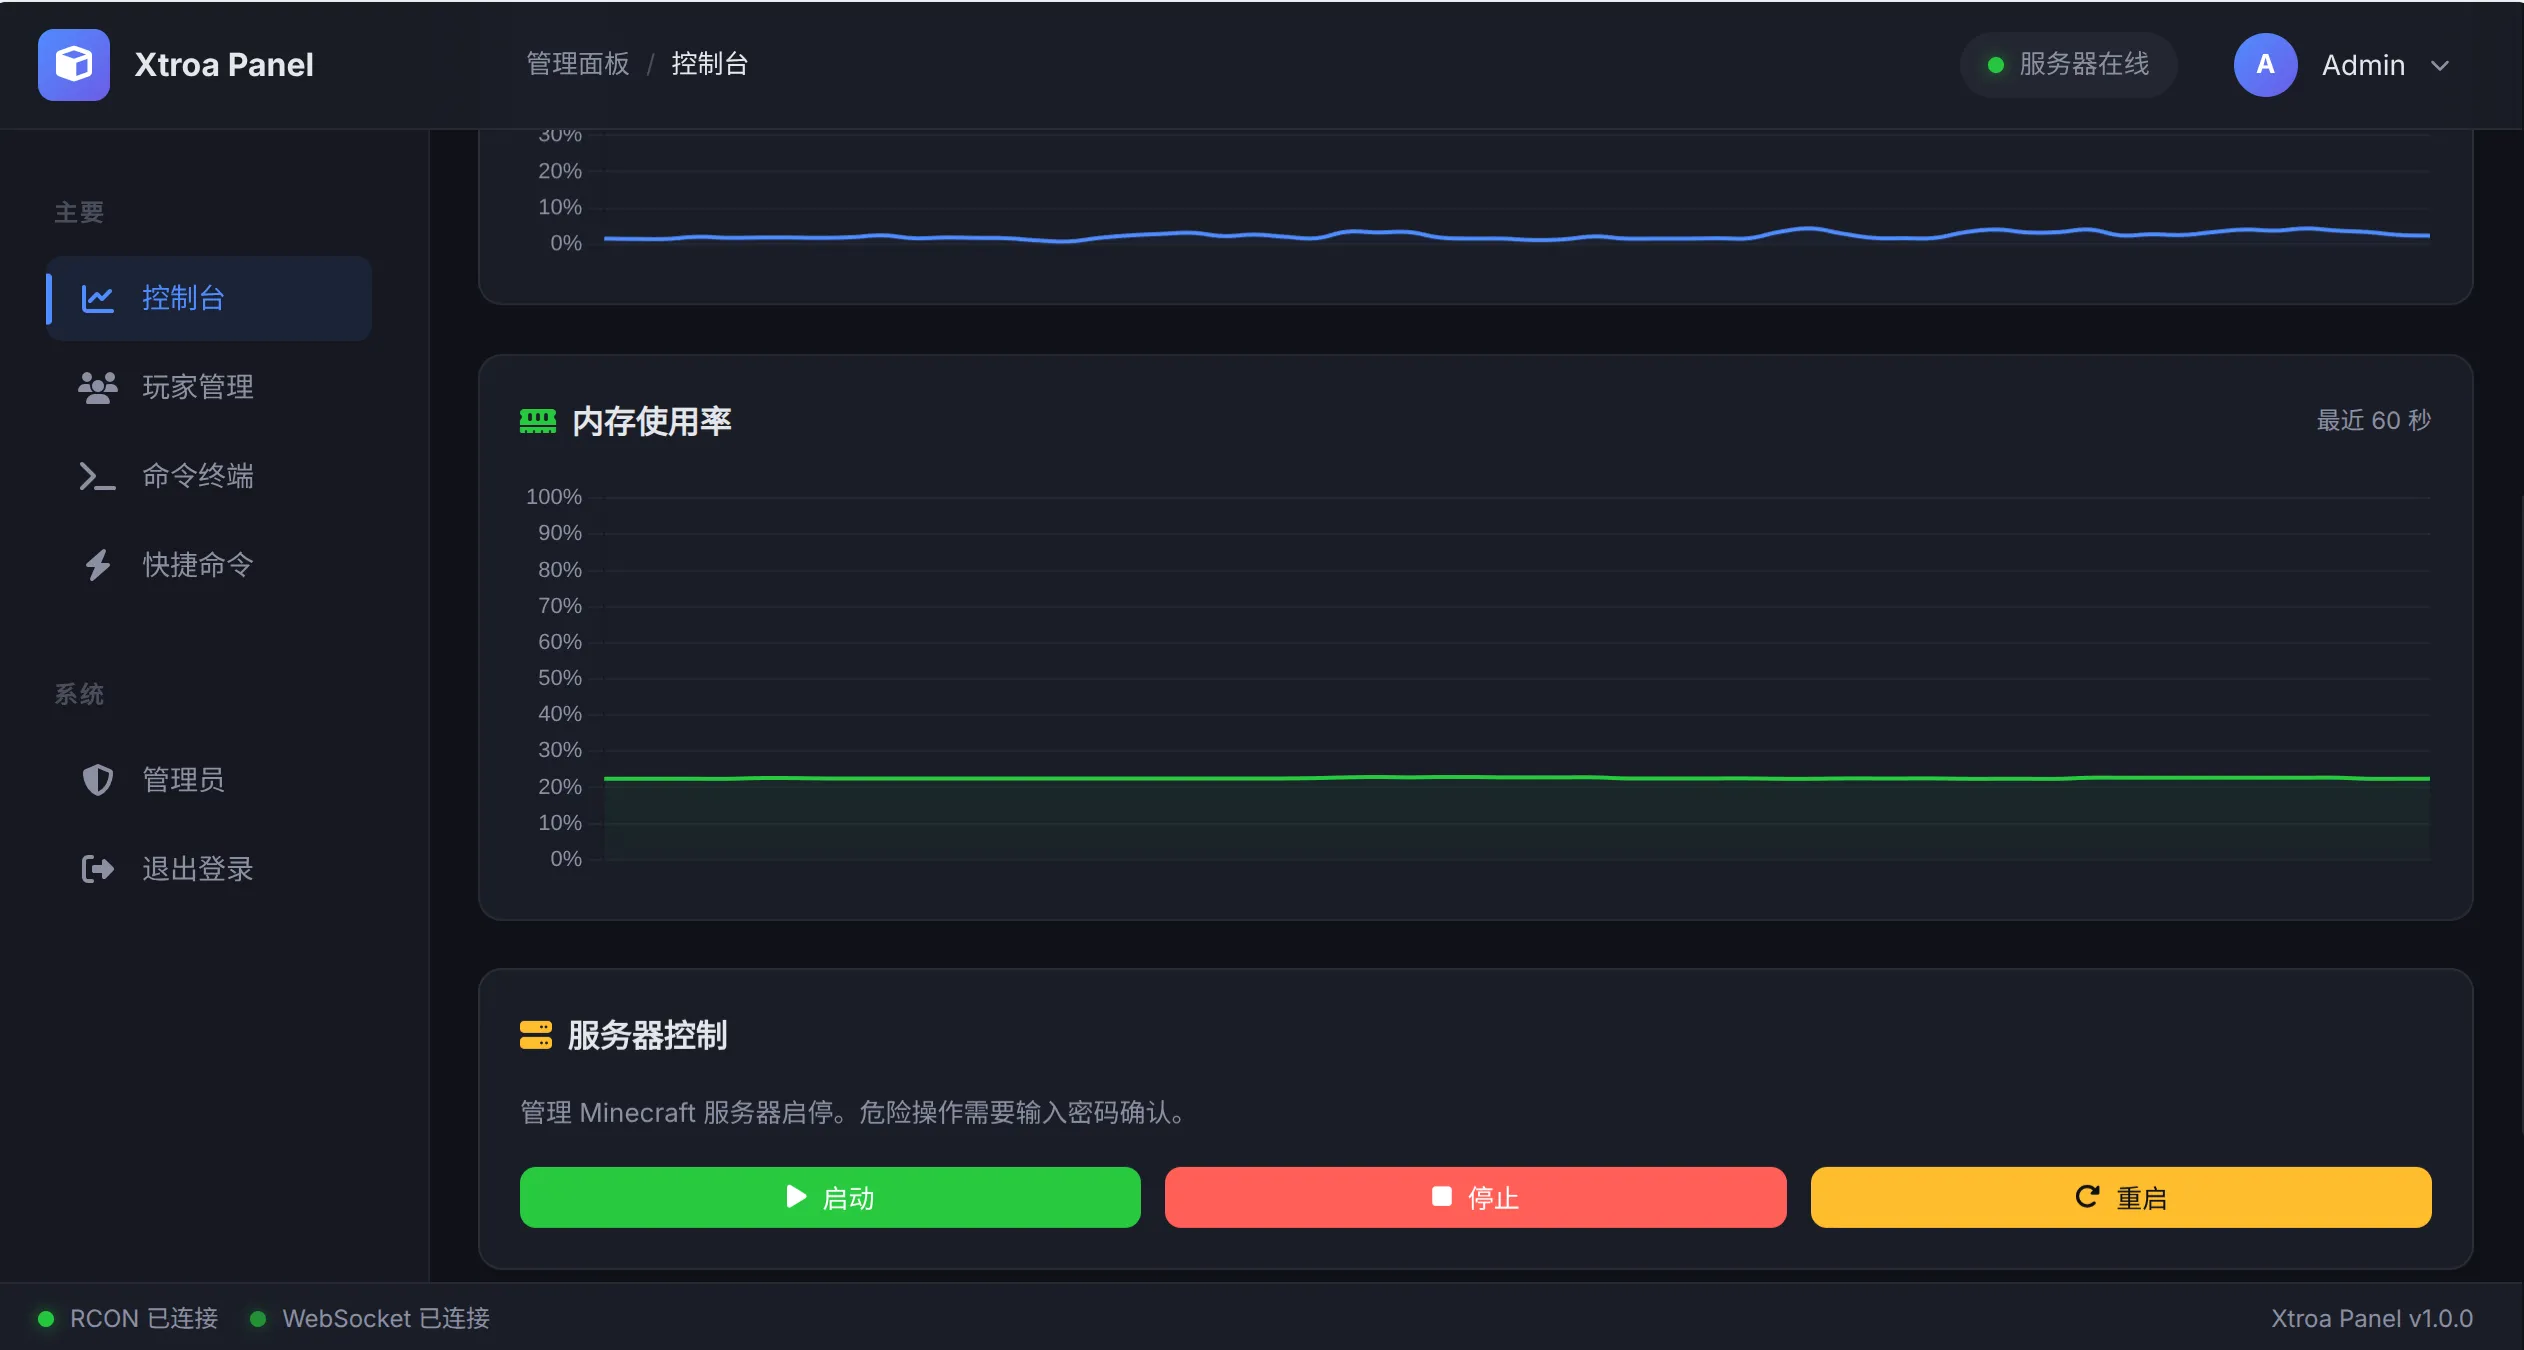
Task: Click the 管理面板 breadcrumb link
Action: (x=578, y=64)
